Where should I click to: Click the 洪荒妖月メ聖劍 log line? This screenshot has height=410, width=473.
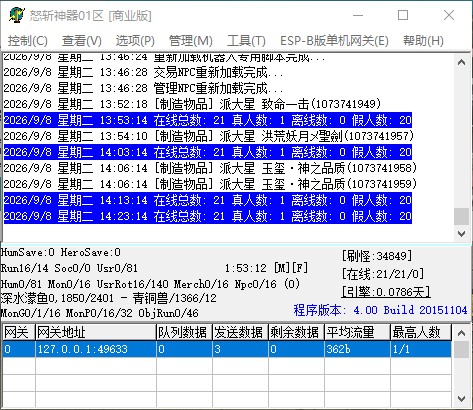pos(209,136)
